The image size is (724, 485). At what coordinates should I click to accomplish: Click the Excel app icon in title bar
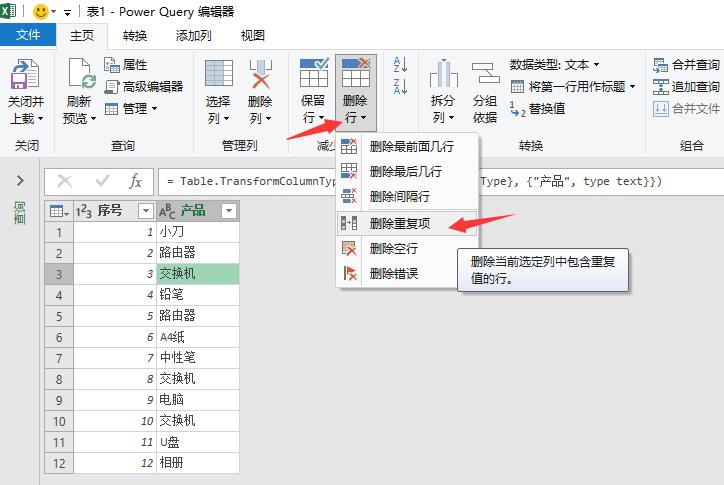click(x=8, y=11)
